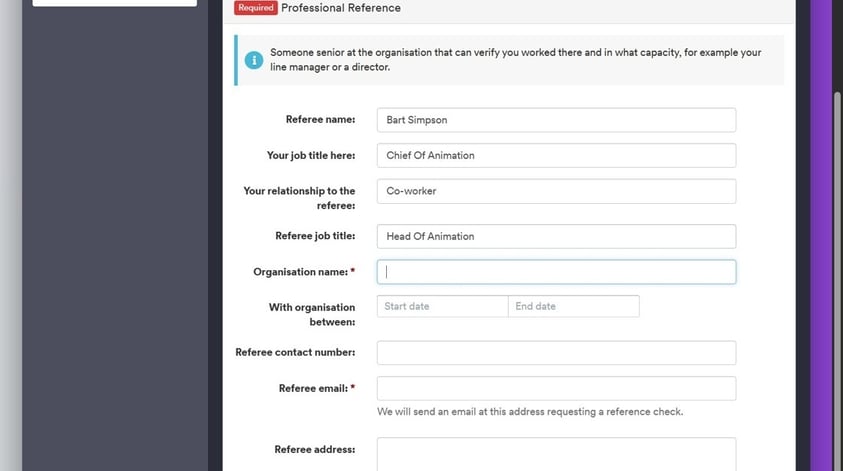Click inside the Referee address text area

click(x=556, y=453)
